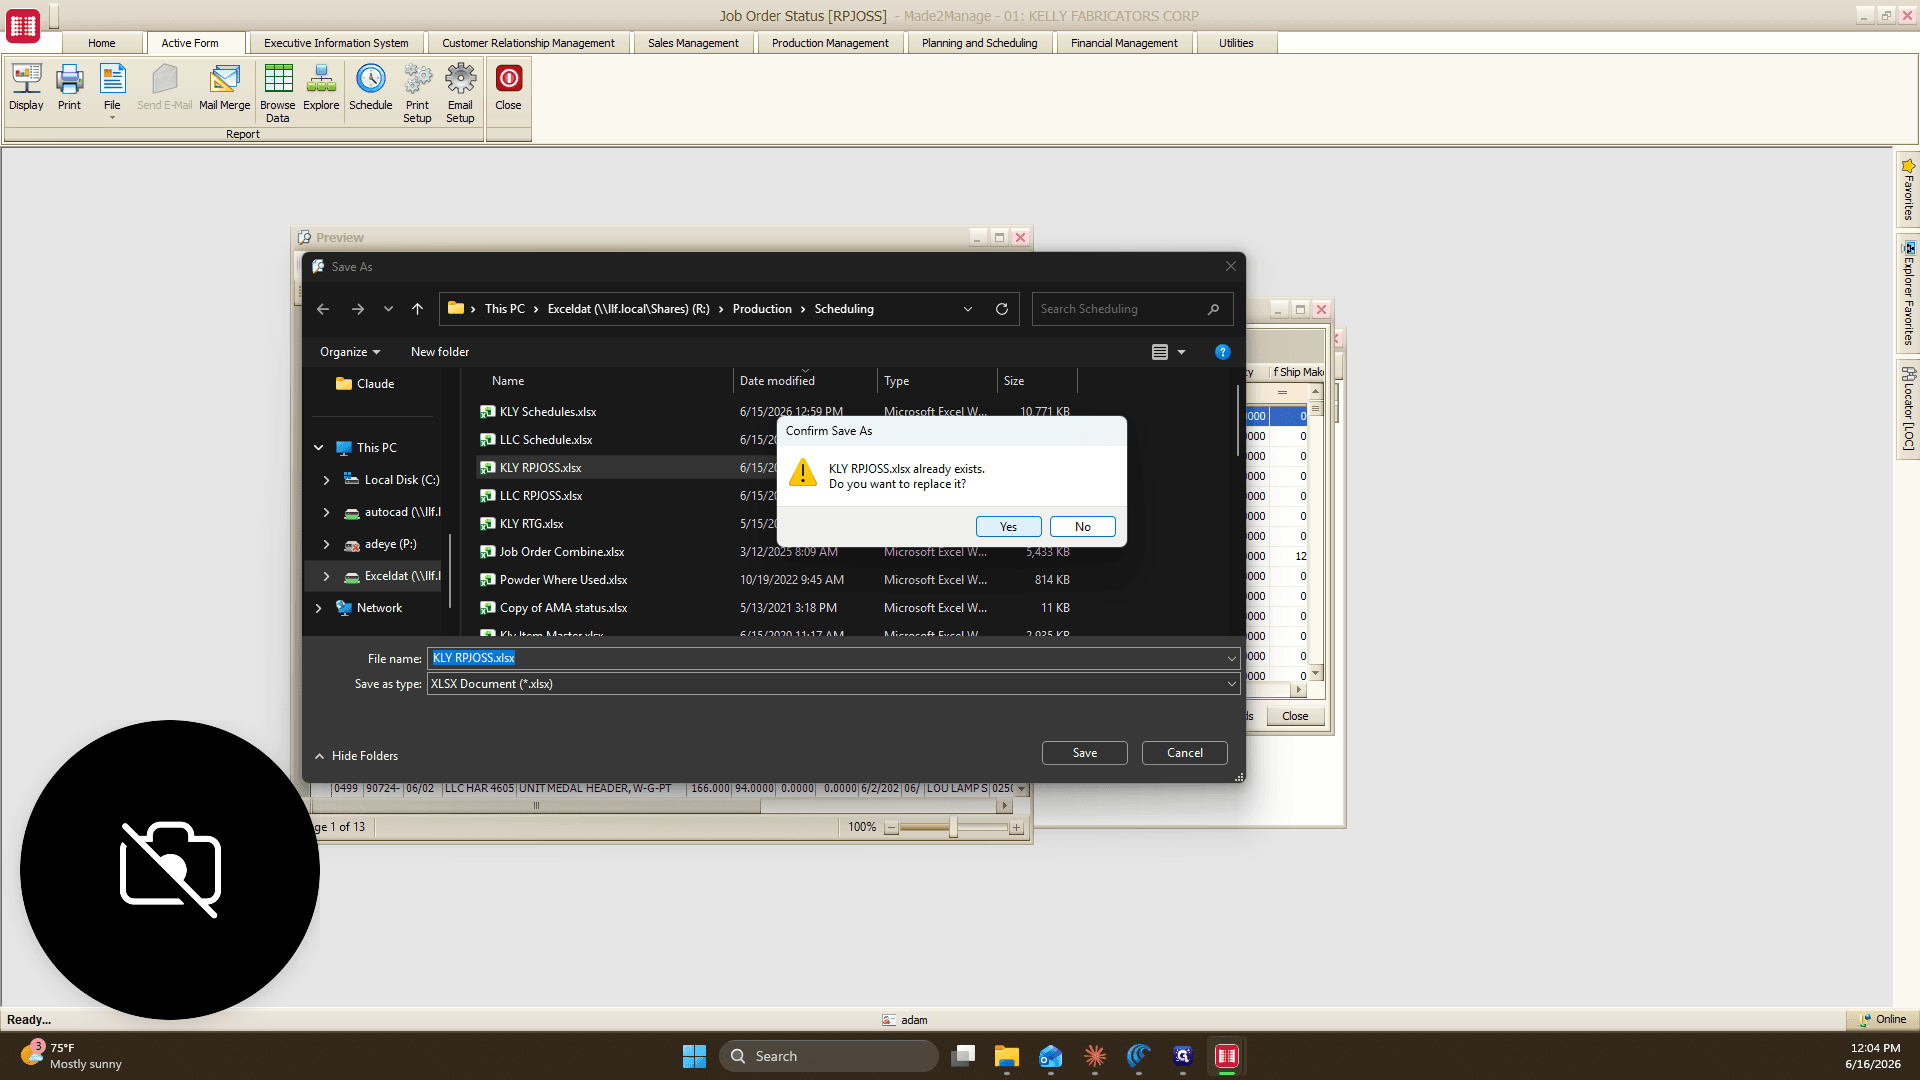Viewport: 1920px width, 1080px height.
Task: Open Print Setup gear icon
Action: click(417, 93)
